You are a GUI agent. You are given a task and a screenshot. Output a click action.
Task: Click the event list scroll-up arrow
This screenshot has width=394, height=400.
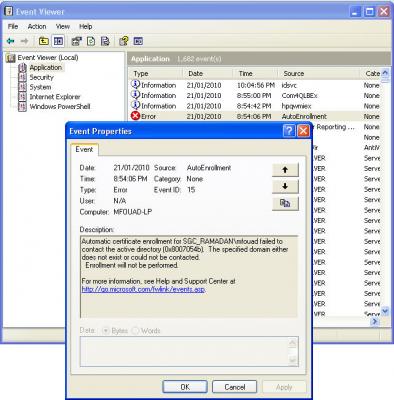(385, 72)
